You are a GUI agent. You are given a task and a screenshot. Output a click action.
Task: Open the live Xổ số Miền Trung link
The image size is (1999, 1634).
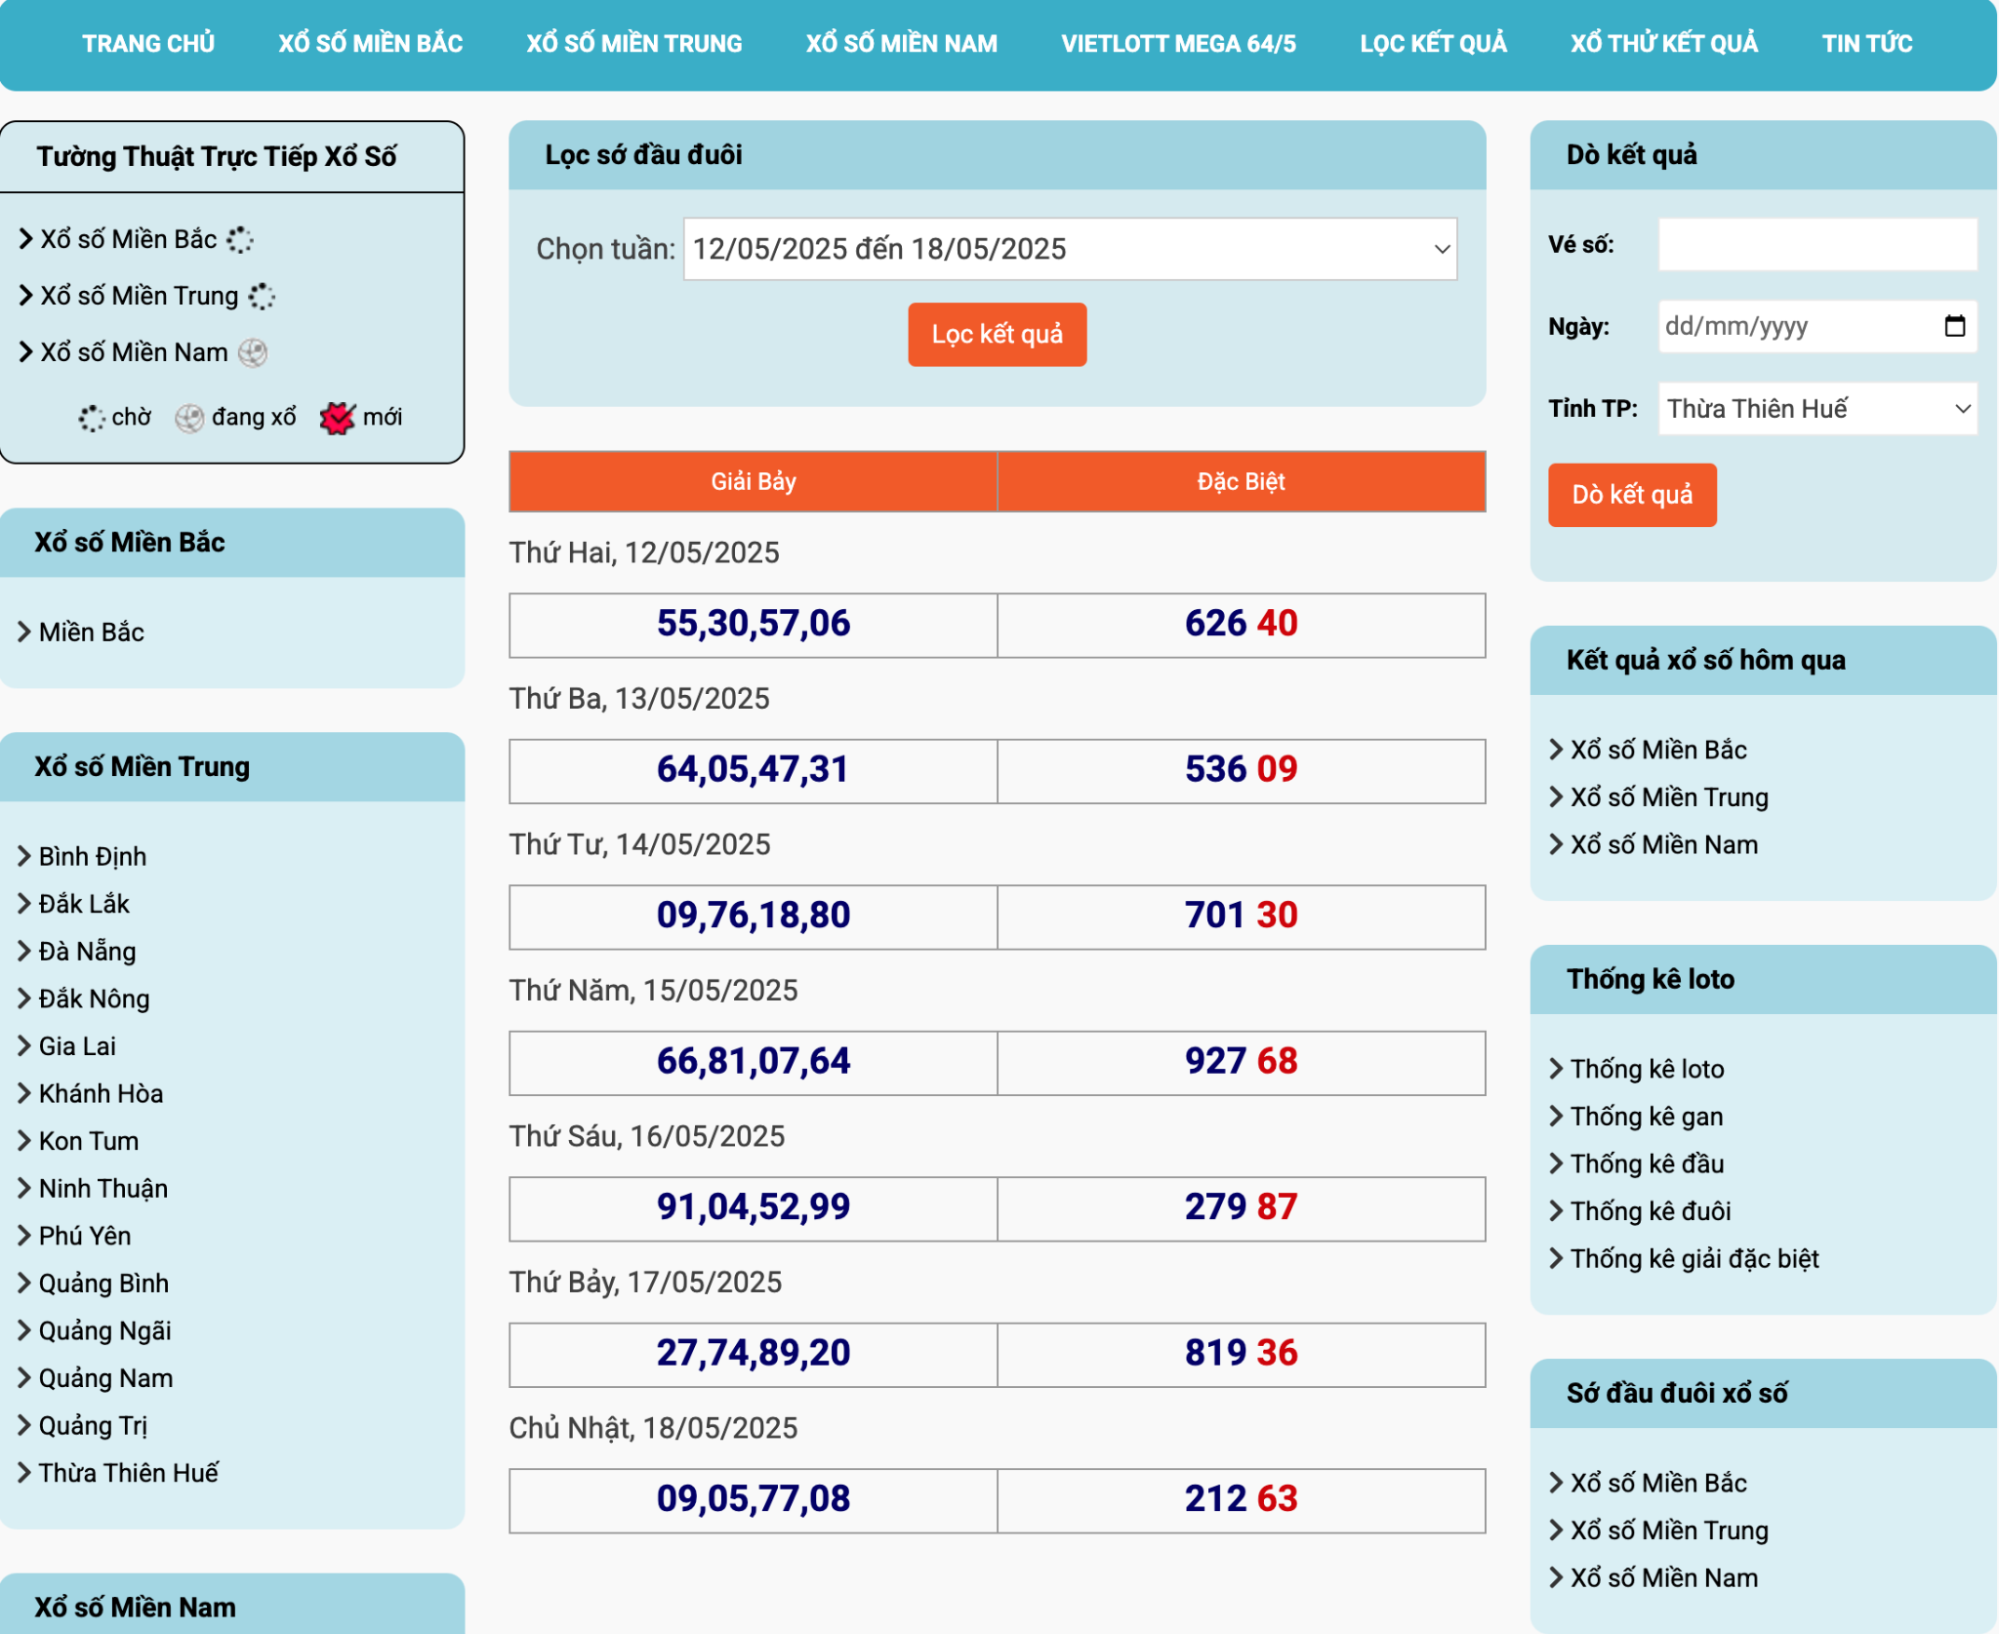[139, 296]
